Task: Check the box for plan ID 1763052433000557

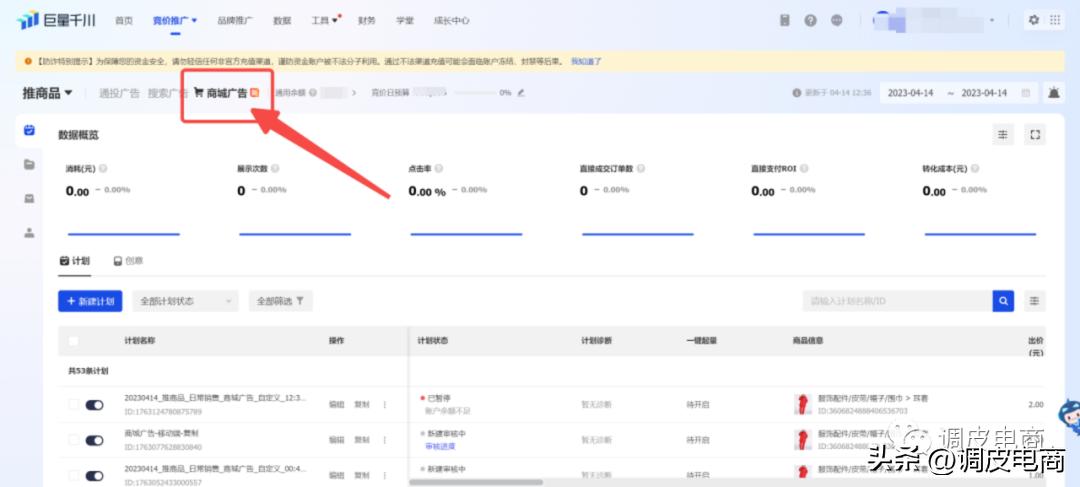Action: point(74,475)
